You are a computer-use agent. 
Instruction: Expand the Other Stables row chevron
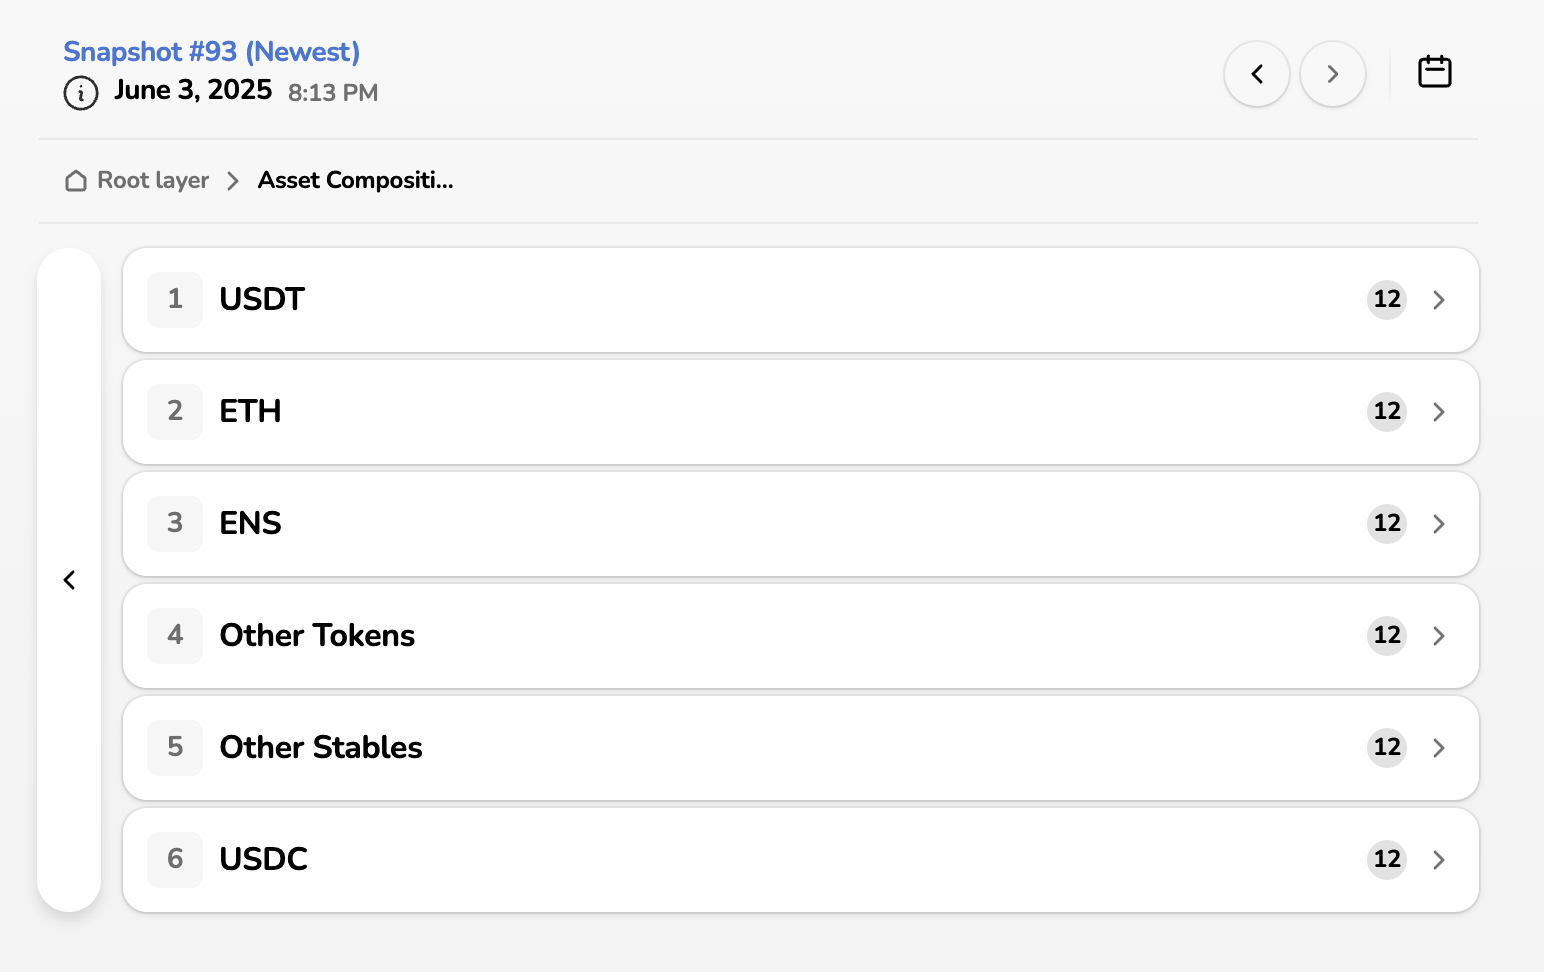(1438, 748)
